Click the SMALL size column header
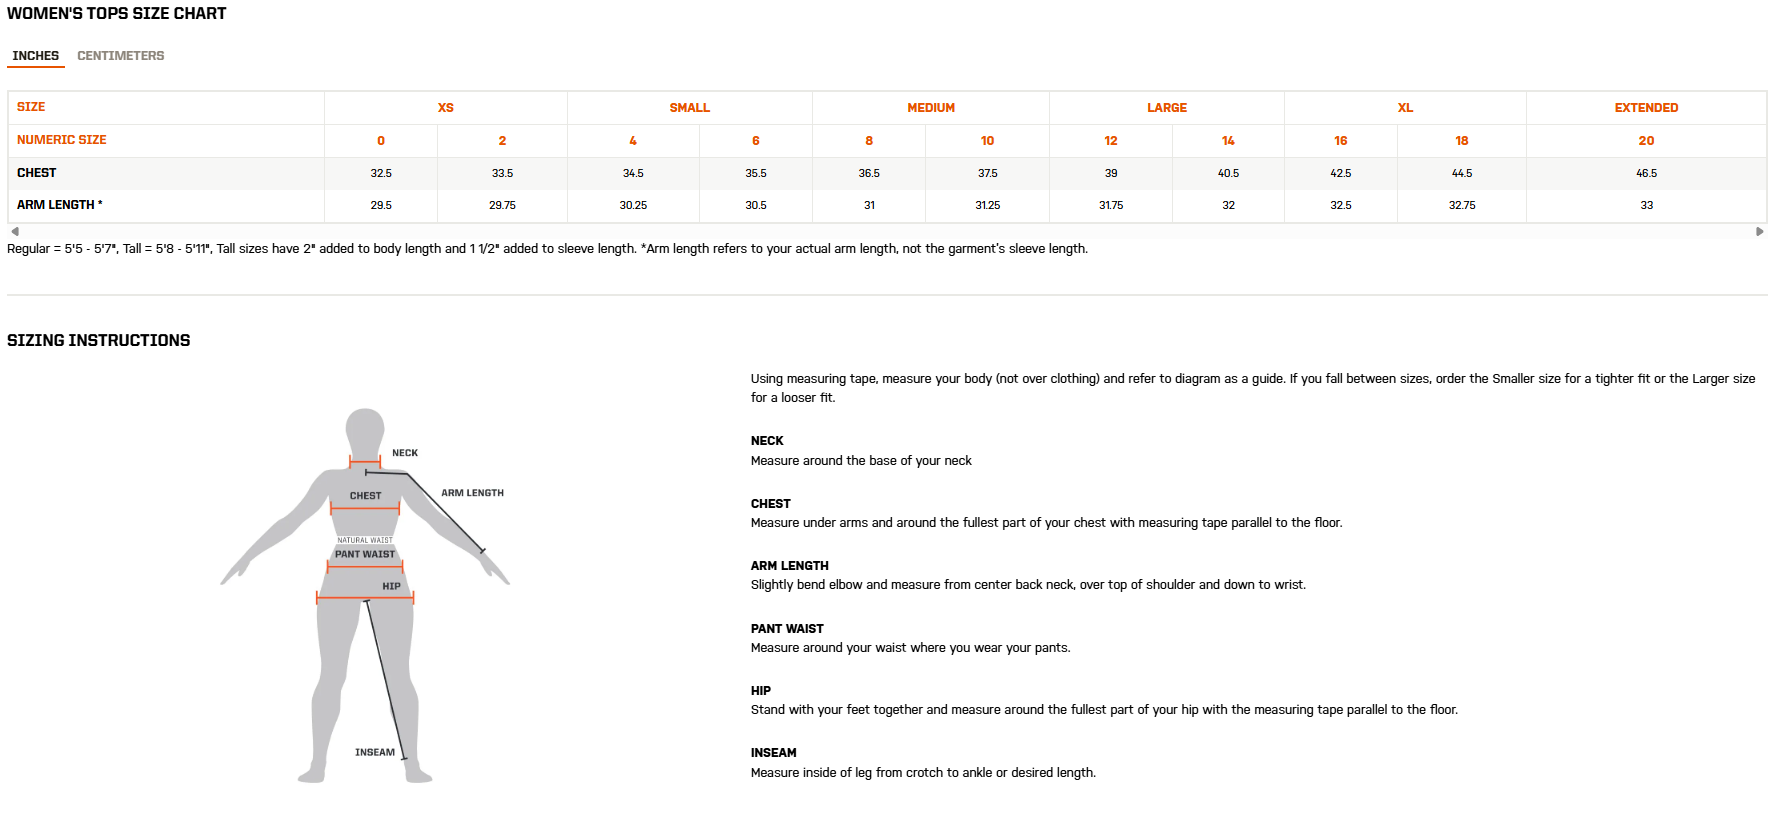 [x=689, y=108]
